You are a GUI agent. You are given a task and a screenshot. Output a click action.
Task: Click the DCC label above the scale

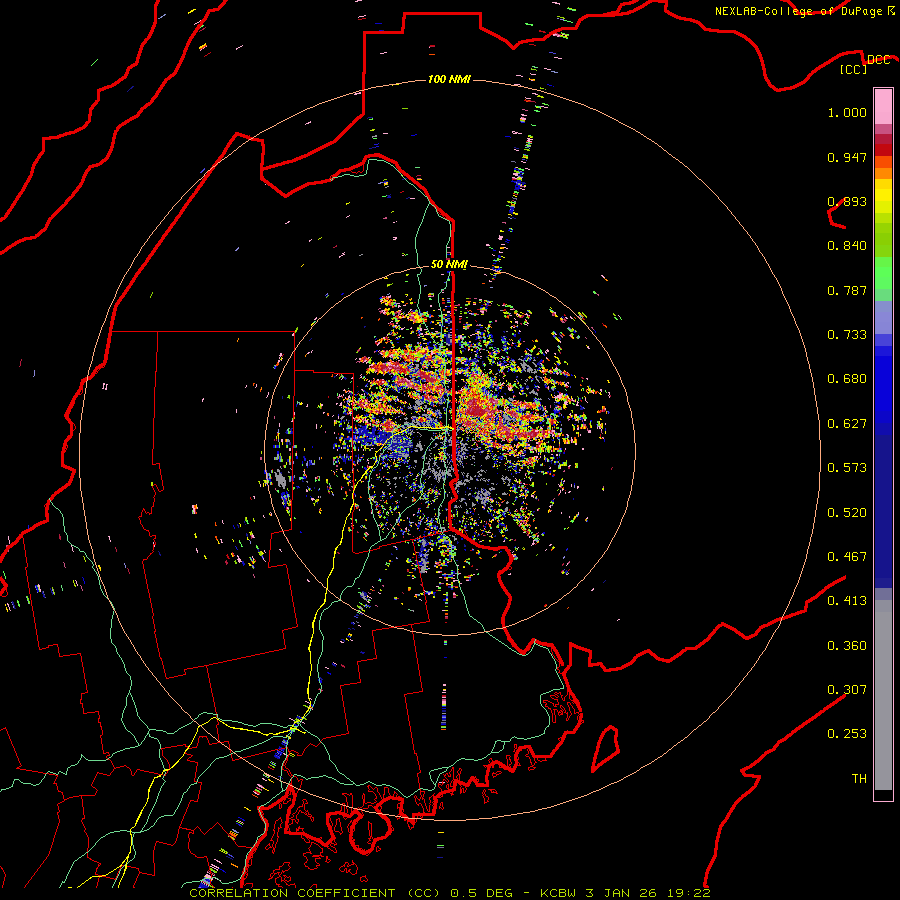[878, 59]
